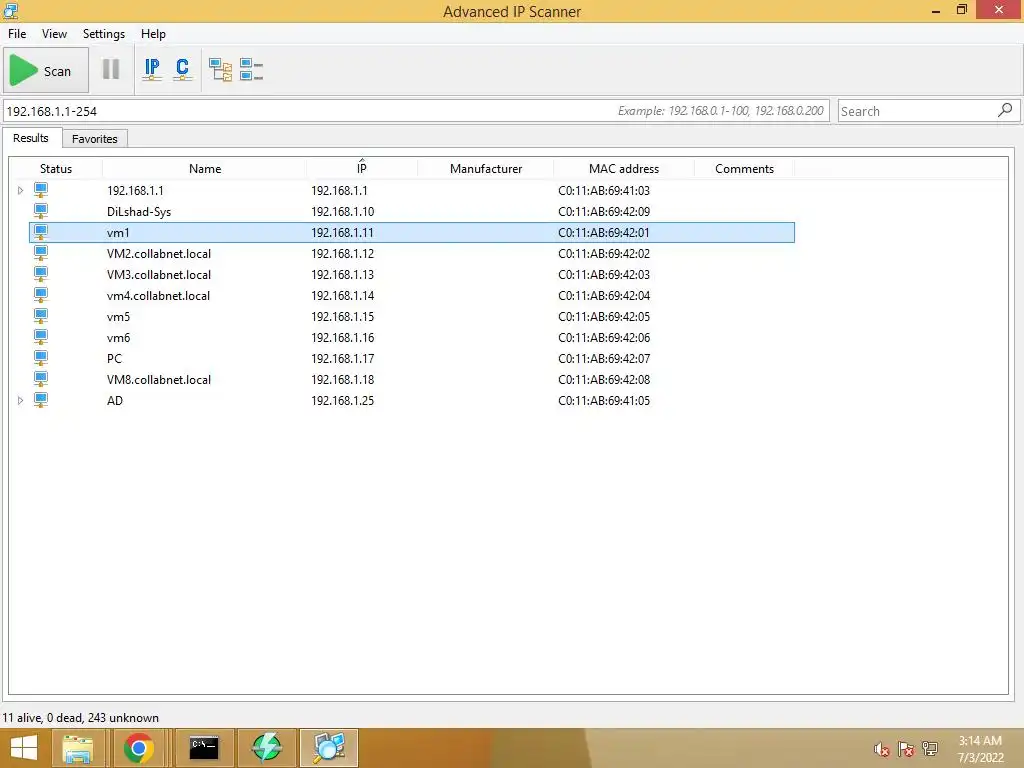Click the computer icon for vm1
Viewport: 1024px width, 768px height.
coord(40,232)
